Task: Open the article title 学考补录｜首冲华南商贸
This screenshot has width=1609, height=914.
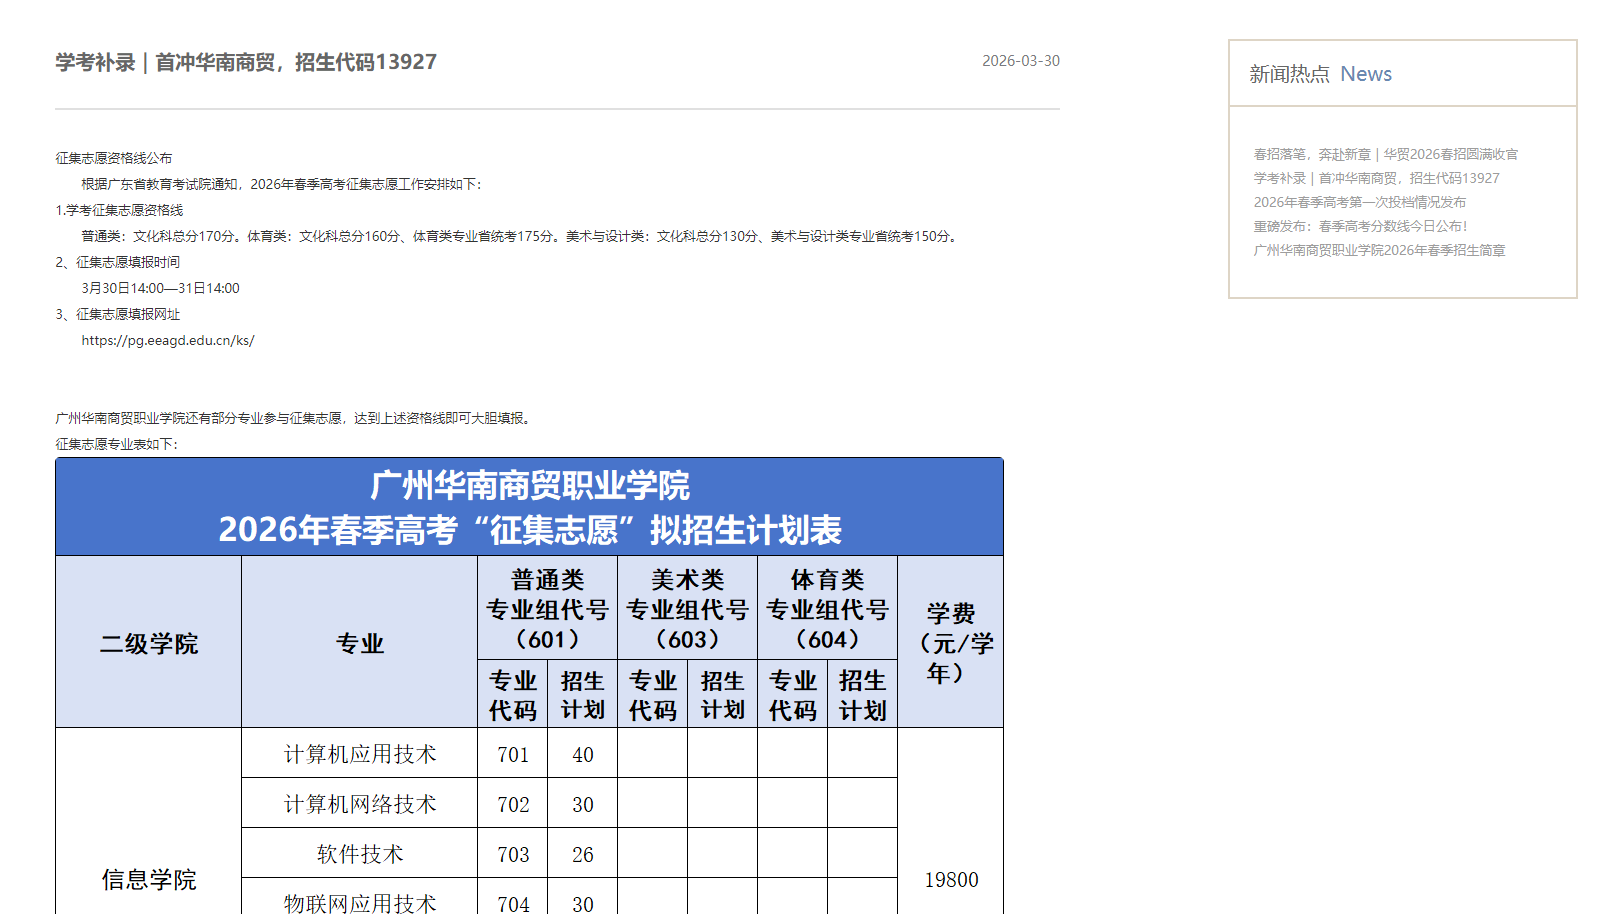Action: coord(245,61)
